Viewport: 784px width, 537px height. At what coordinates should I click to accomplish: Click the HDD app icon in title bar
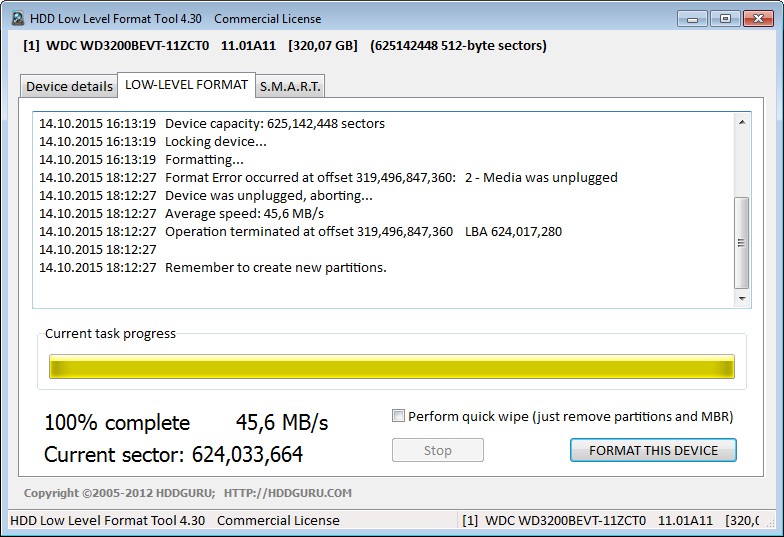click(x=18, y=19)
